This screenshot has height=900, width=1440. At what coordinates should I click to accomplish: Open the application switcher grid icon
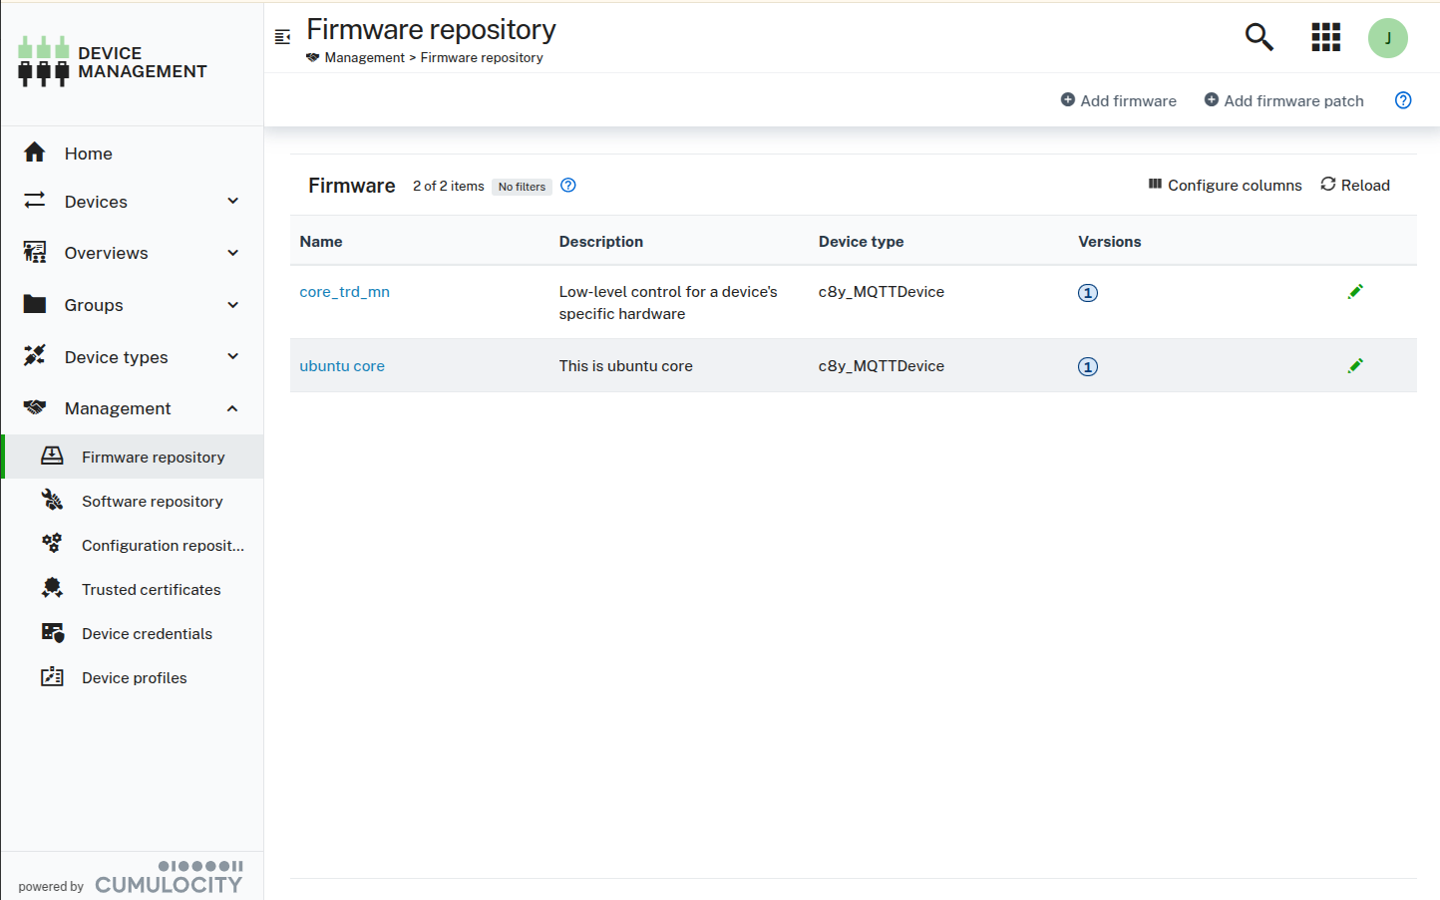(1325, 37)
